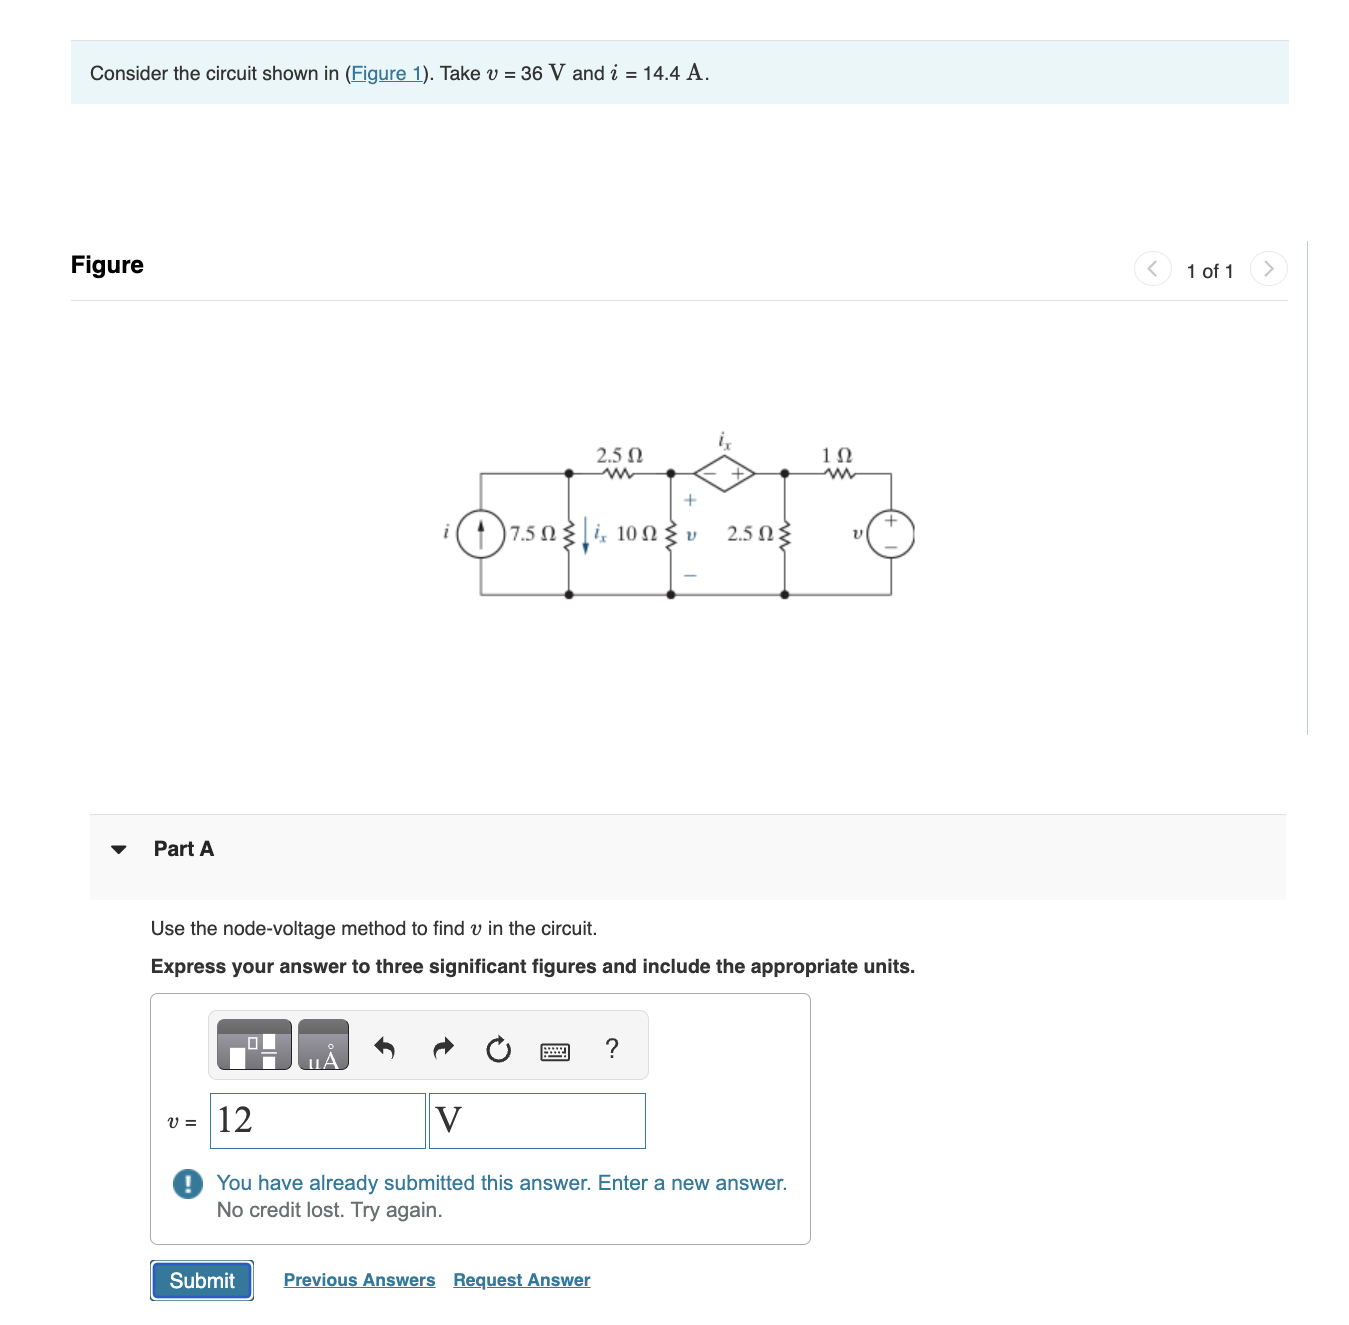
Task: Redo the last answer edit
Action: point(443,1048)
